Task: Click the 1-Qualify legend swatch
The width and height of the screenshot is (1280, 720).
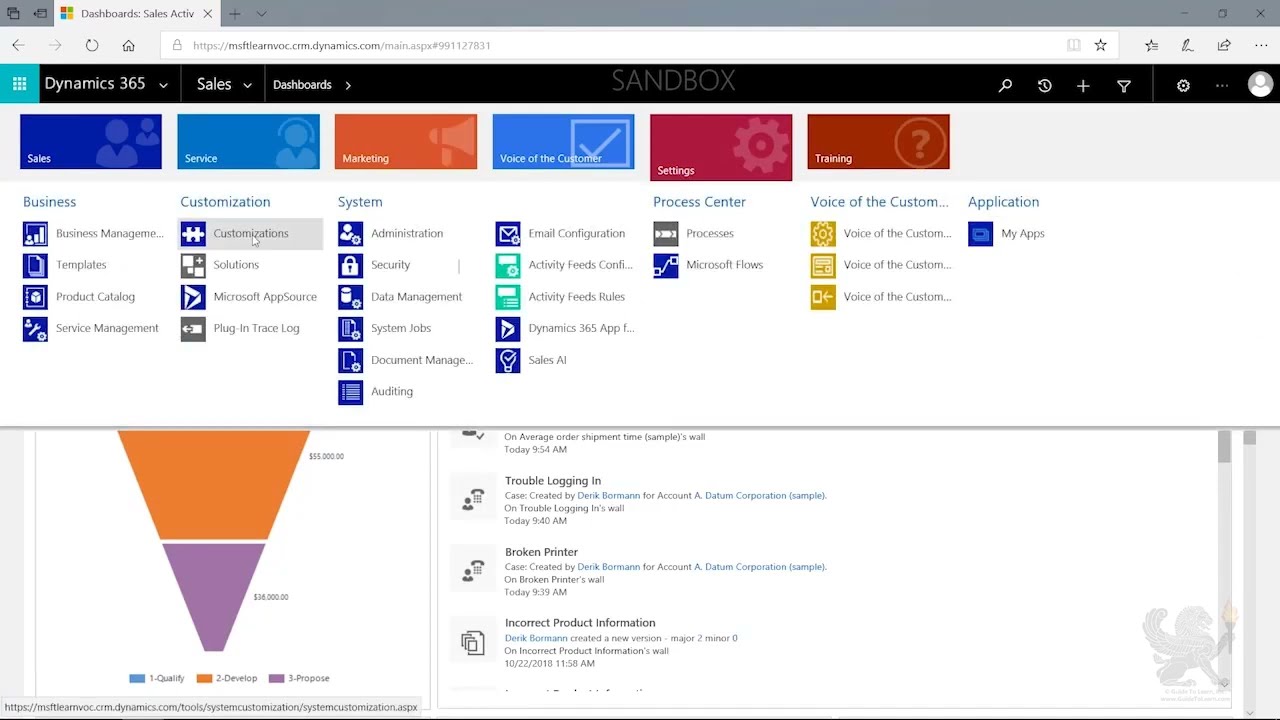Action: pos(137,678)
